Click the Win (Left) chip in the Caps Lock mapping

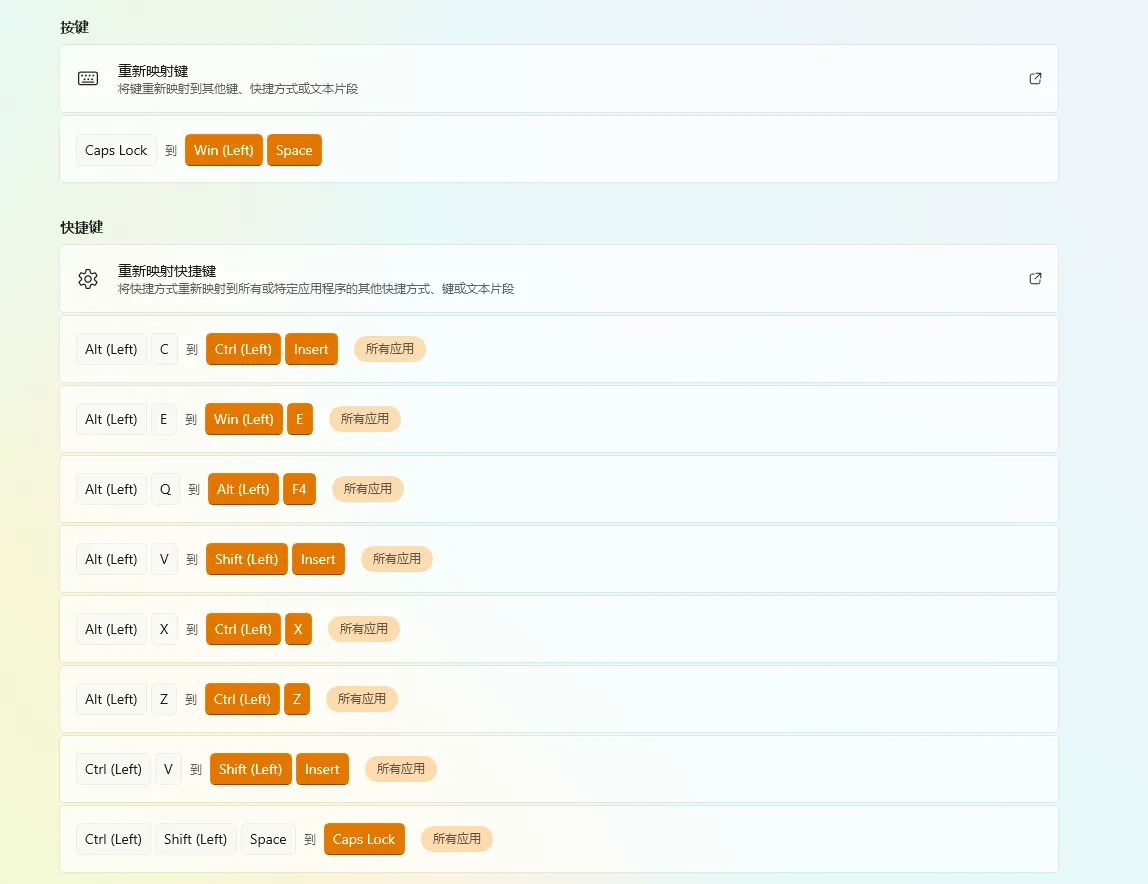click(224, 150)
